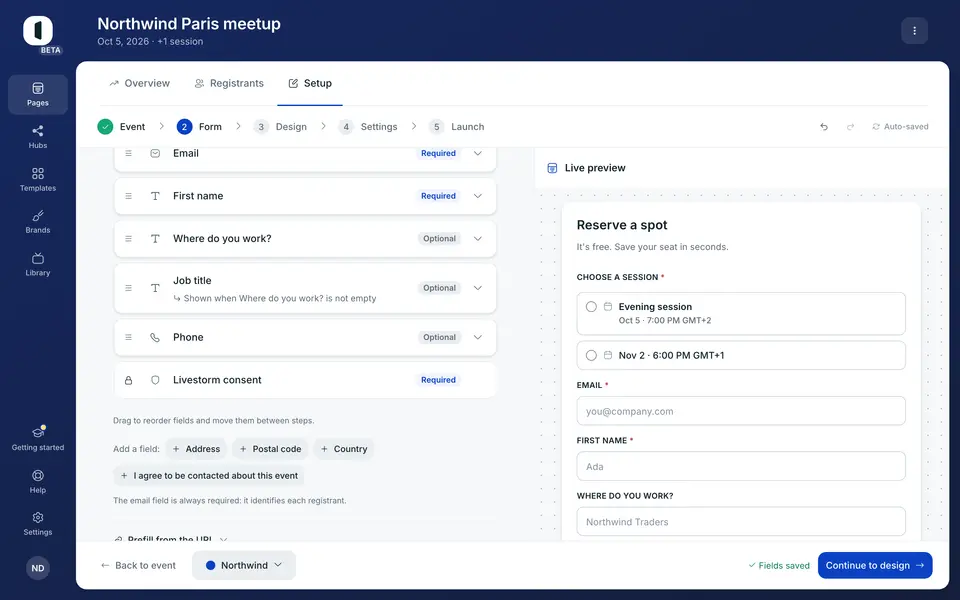The image size is (960, 600).
Task: Click text icon in Job title row
Action: click(x=155, y=288)
